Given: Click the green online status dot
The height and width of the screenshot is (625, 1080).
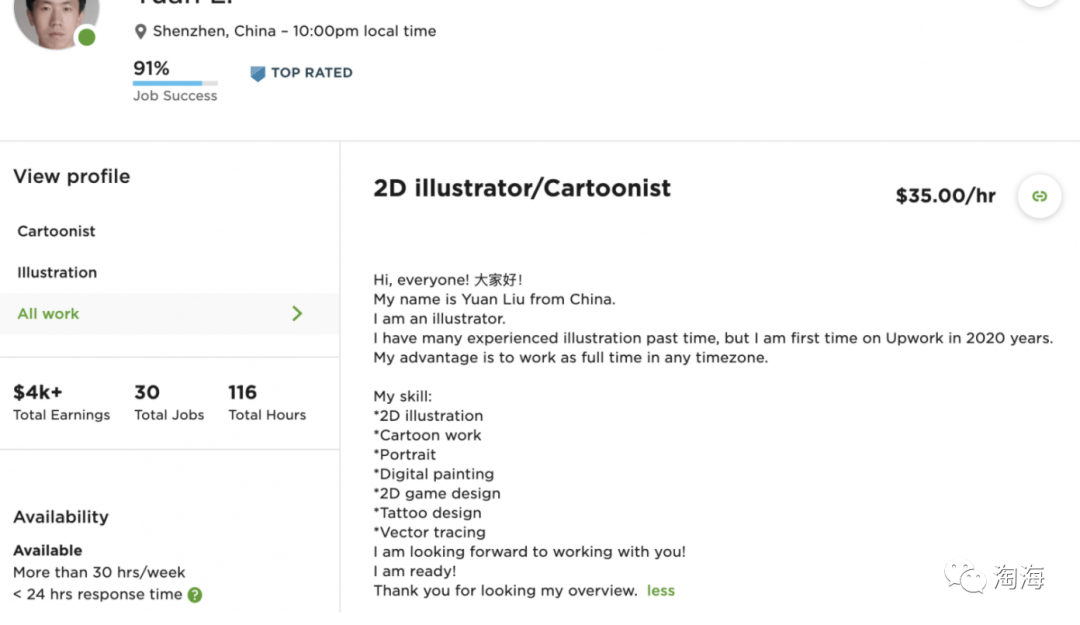Looking at the screenshot, I should click(87, 37).
